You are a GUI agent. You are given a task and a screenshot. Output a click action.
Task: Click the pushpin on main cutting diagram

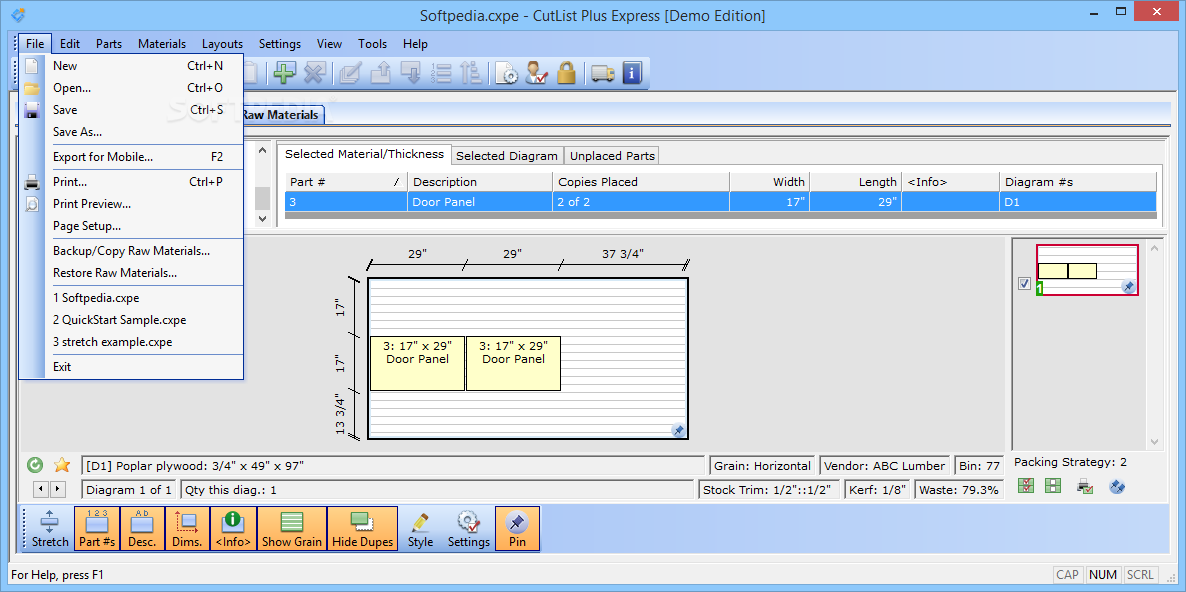pyautogui.click(x=678, y=430)
